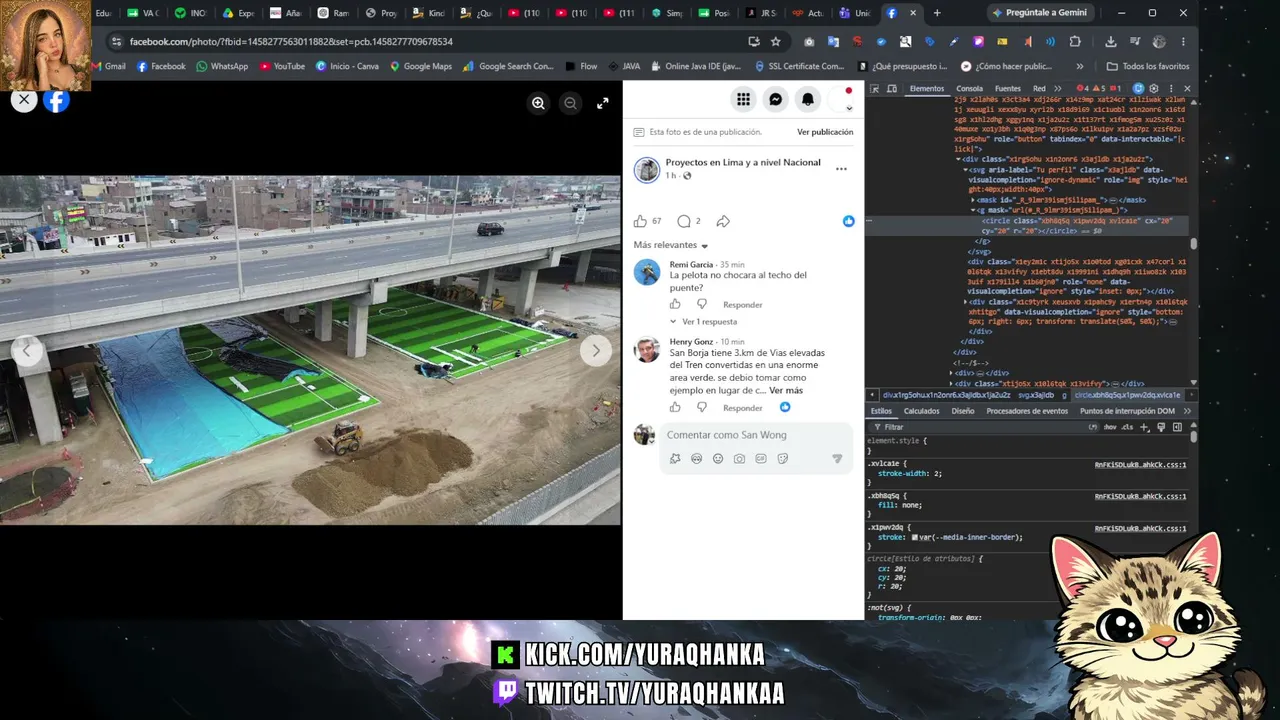The height and width of the screenshot is (720, 1280).
Task: Dislike Henry Gonz's comment
Action: (x=701, y=407)
